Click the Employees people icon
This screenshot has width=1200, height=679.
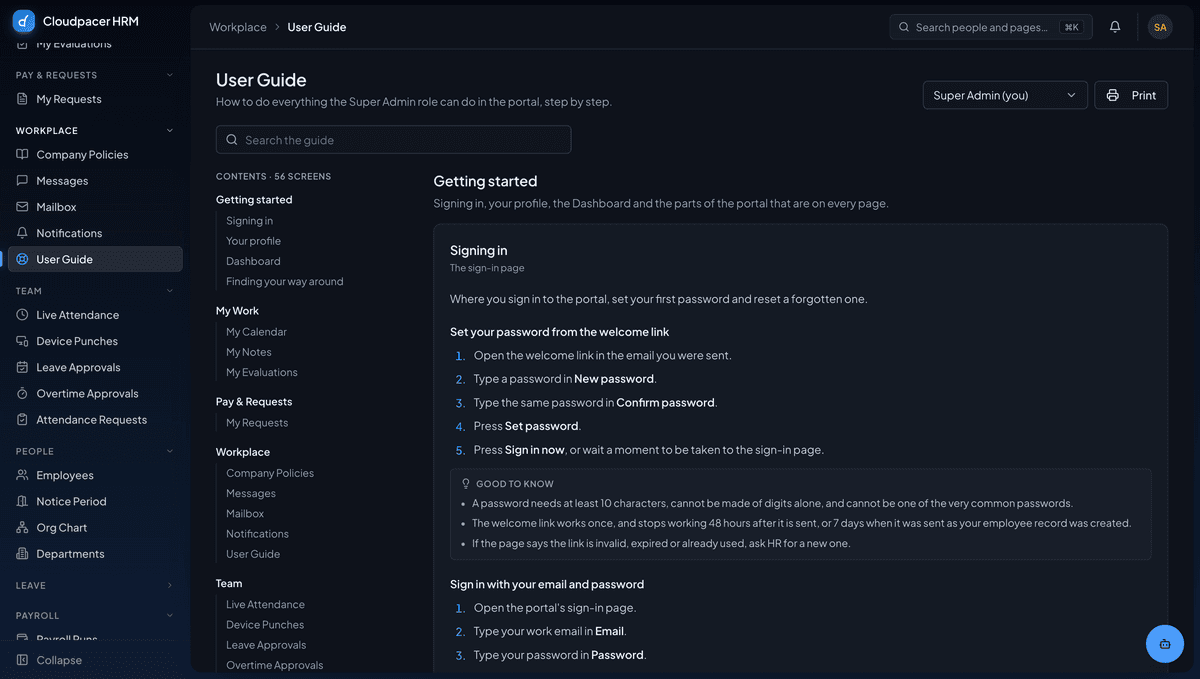click(x=23, y=475)
